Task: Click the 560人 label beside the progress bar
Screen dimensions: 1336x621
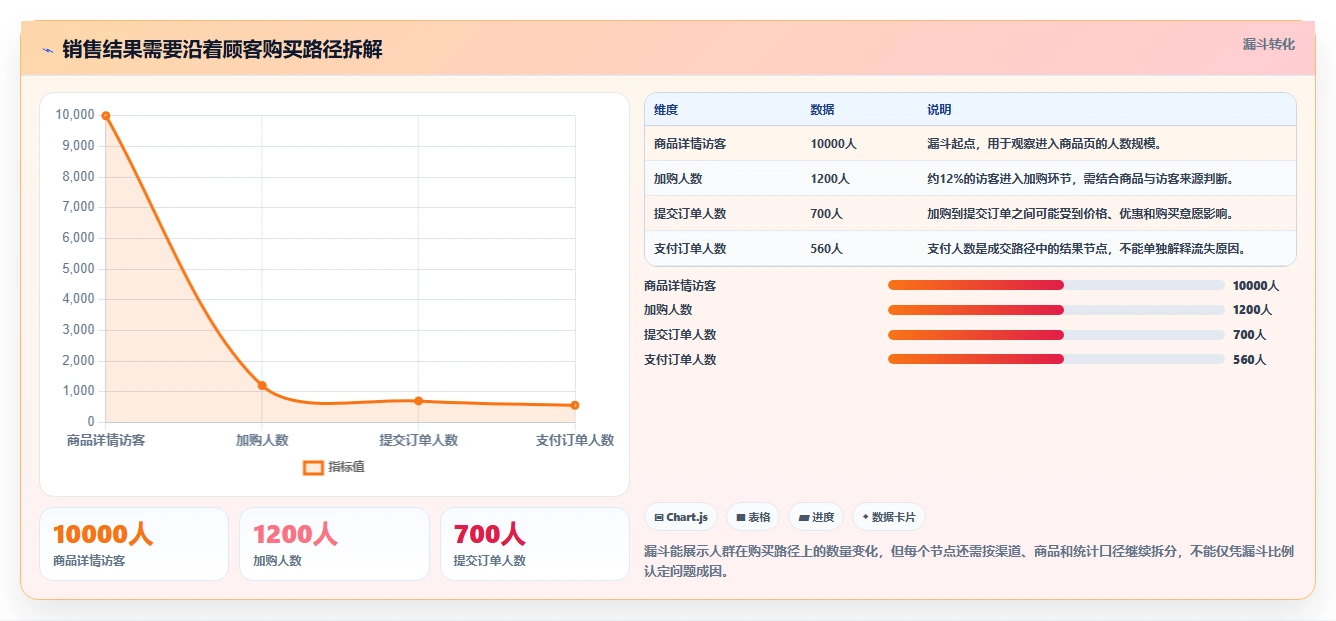Action: pyautogui.click(x=1249, y=359)
